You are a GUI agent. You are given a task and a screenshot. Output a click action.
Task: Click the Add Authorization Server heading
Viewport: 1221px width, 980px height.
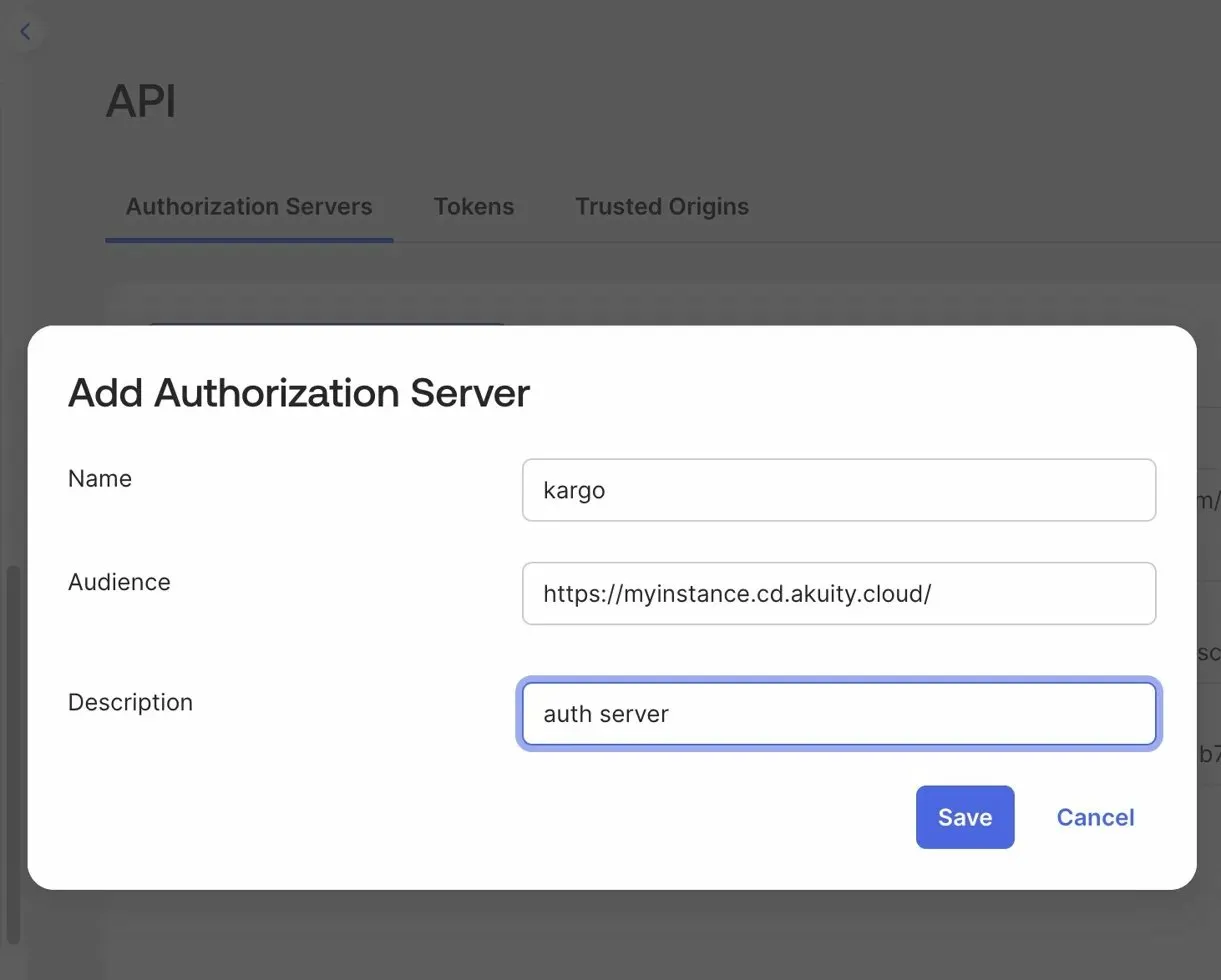click(x=299, y=393)
